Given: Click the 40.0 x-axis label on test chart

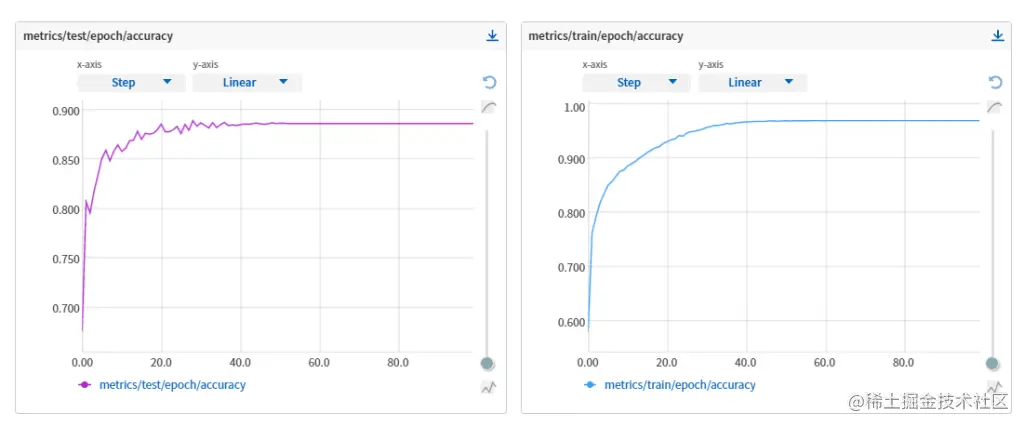Looking at the screenshot, I should point(240,362).
